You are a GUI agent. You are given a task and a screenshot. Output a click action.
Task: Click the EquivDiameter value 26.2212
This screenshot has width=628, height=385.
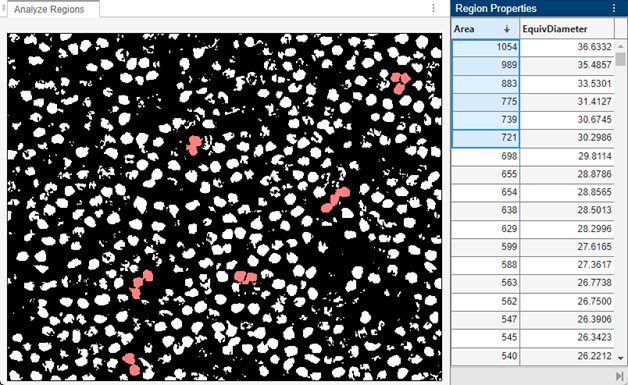[594, 356]
